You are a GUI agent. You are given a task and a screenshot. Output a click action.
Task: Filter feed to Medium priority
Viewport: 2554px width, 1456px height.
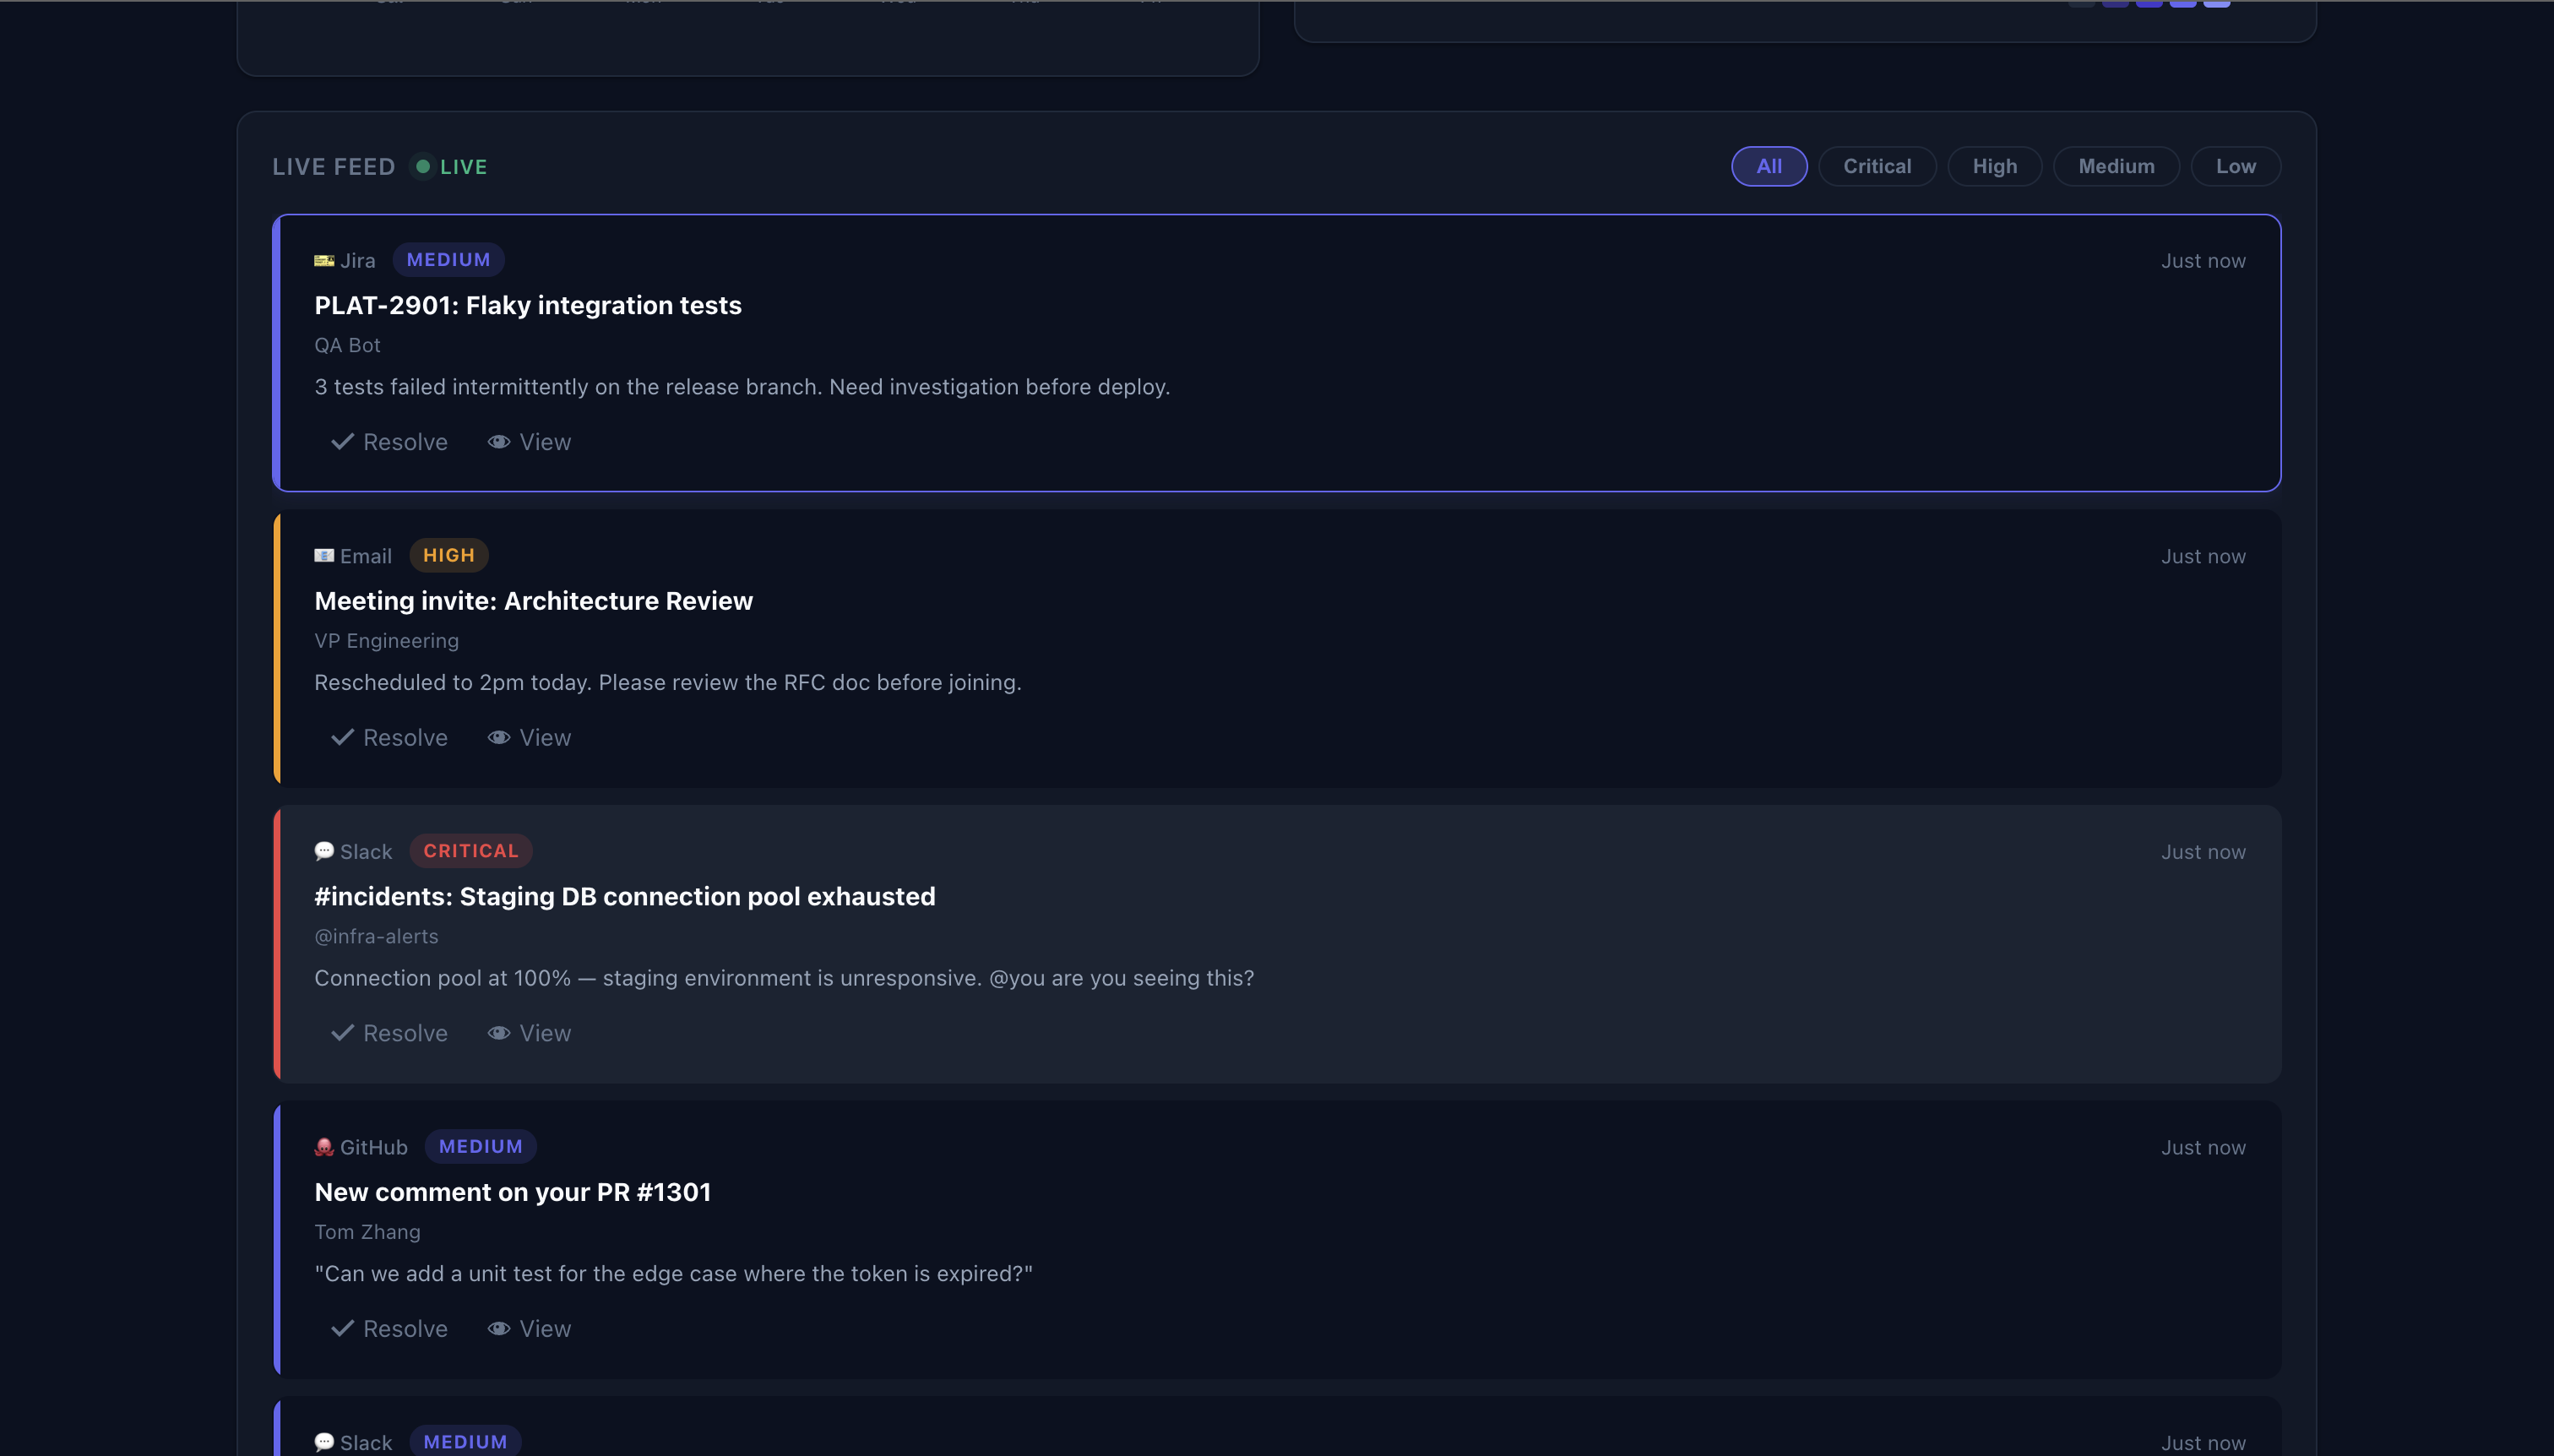(x=2116, y=167)
